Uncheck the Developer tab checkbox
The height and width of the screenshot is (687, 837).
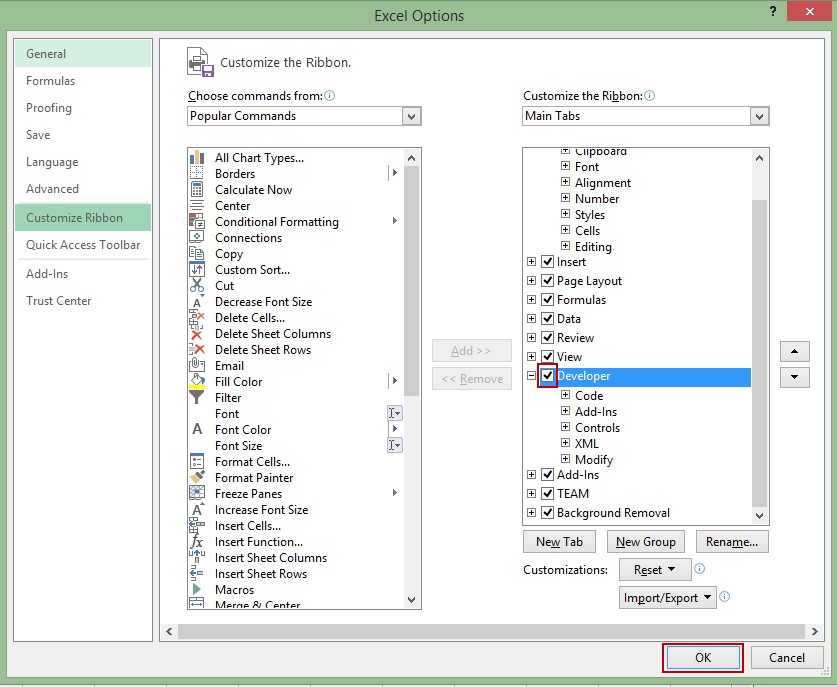pyautogui.click(x=547, y=376)
